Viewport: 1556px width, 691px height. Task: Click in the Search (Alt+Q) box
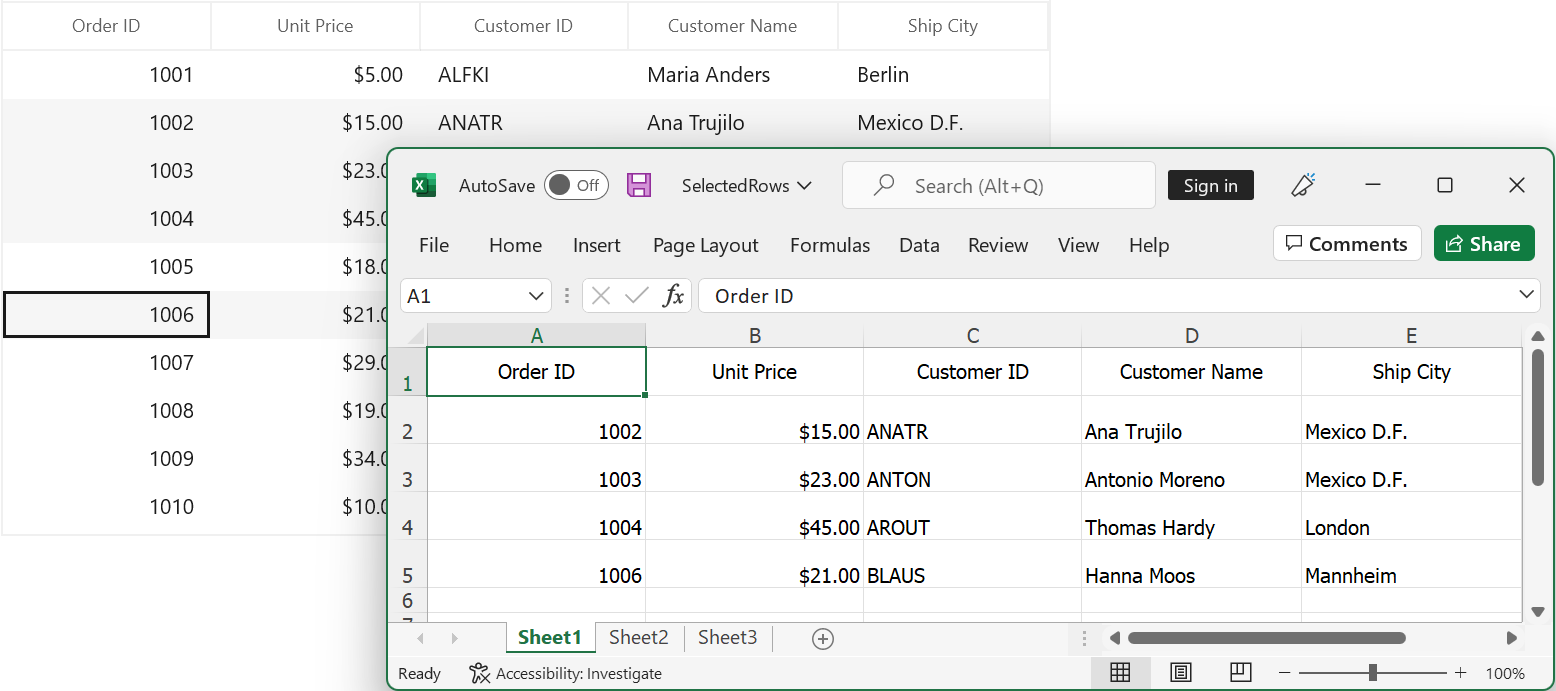point(999,185)
